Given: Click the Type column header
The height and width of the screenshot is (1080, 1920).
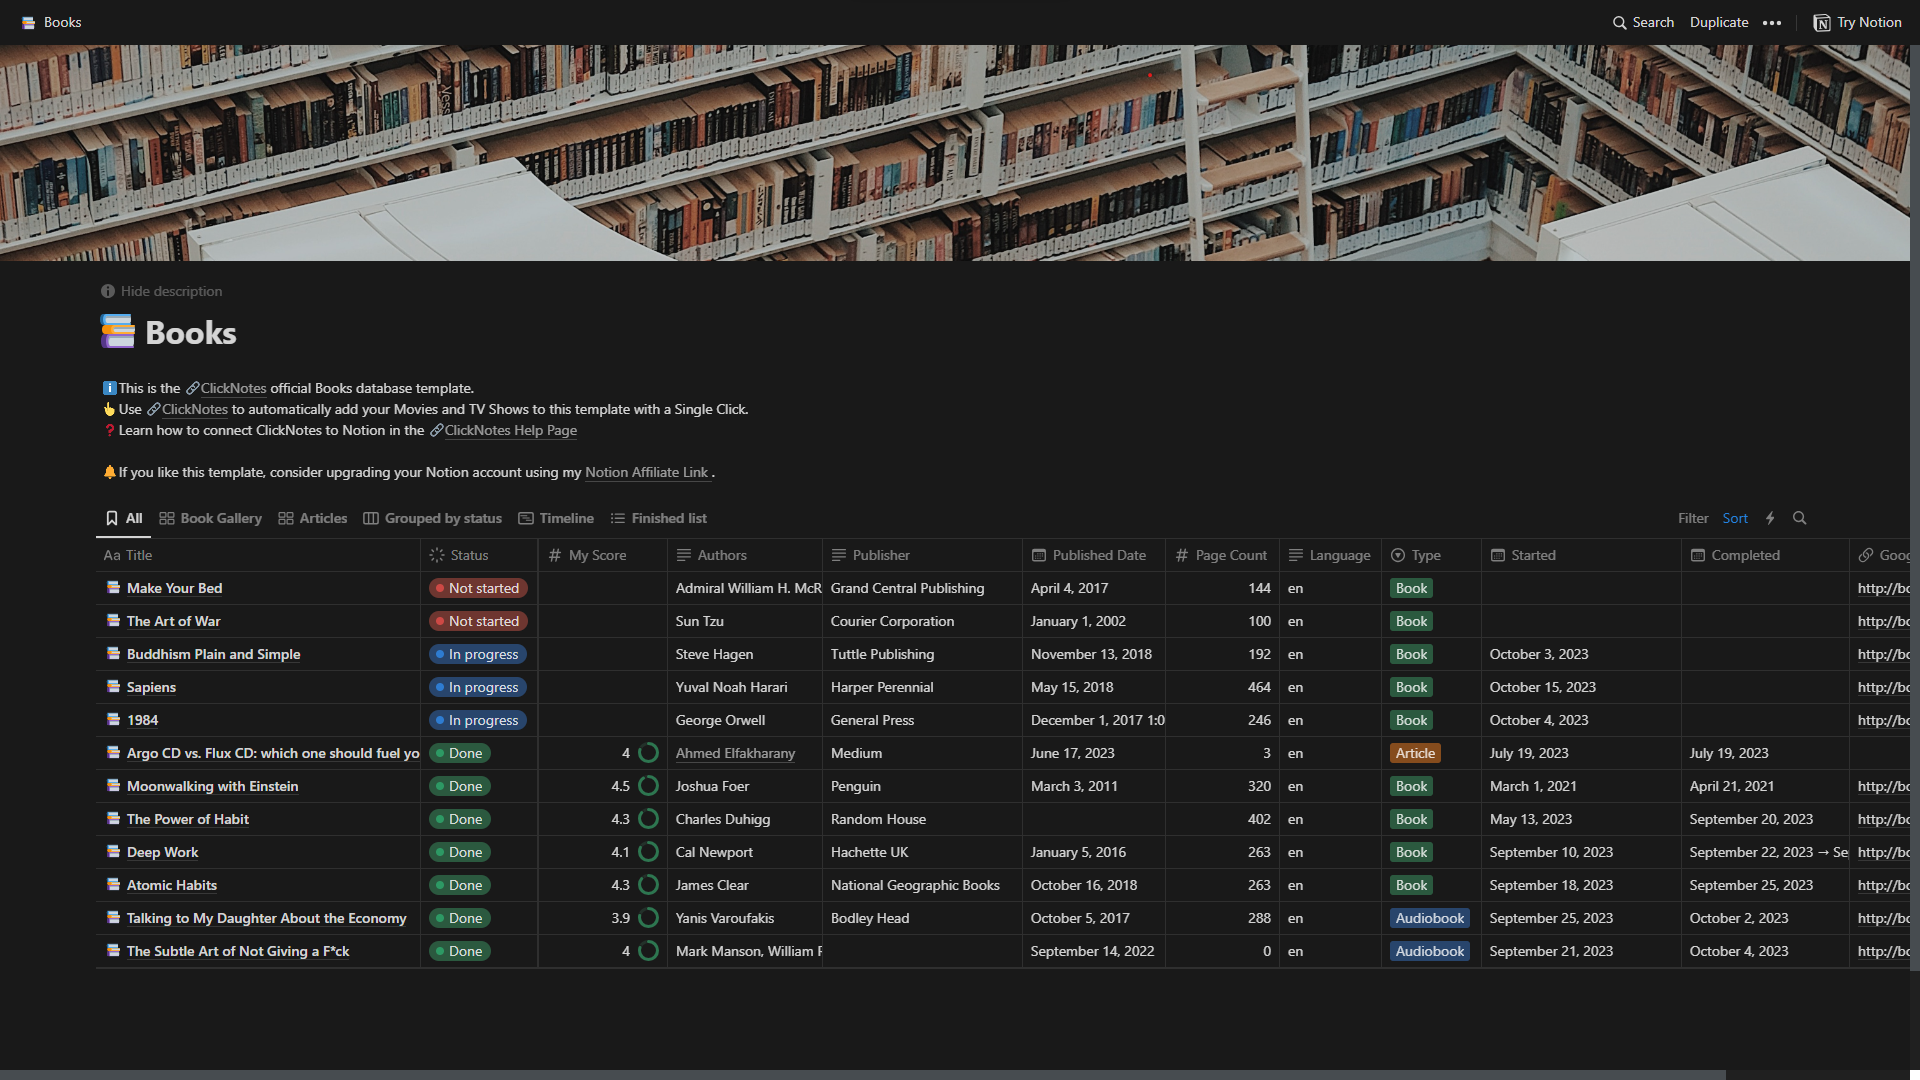Looking at the screenshot, I should pyautogui.click(x=1431, y=555).
